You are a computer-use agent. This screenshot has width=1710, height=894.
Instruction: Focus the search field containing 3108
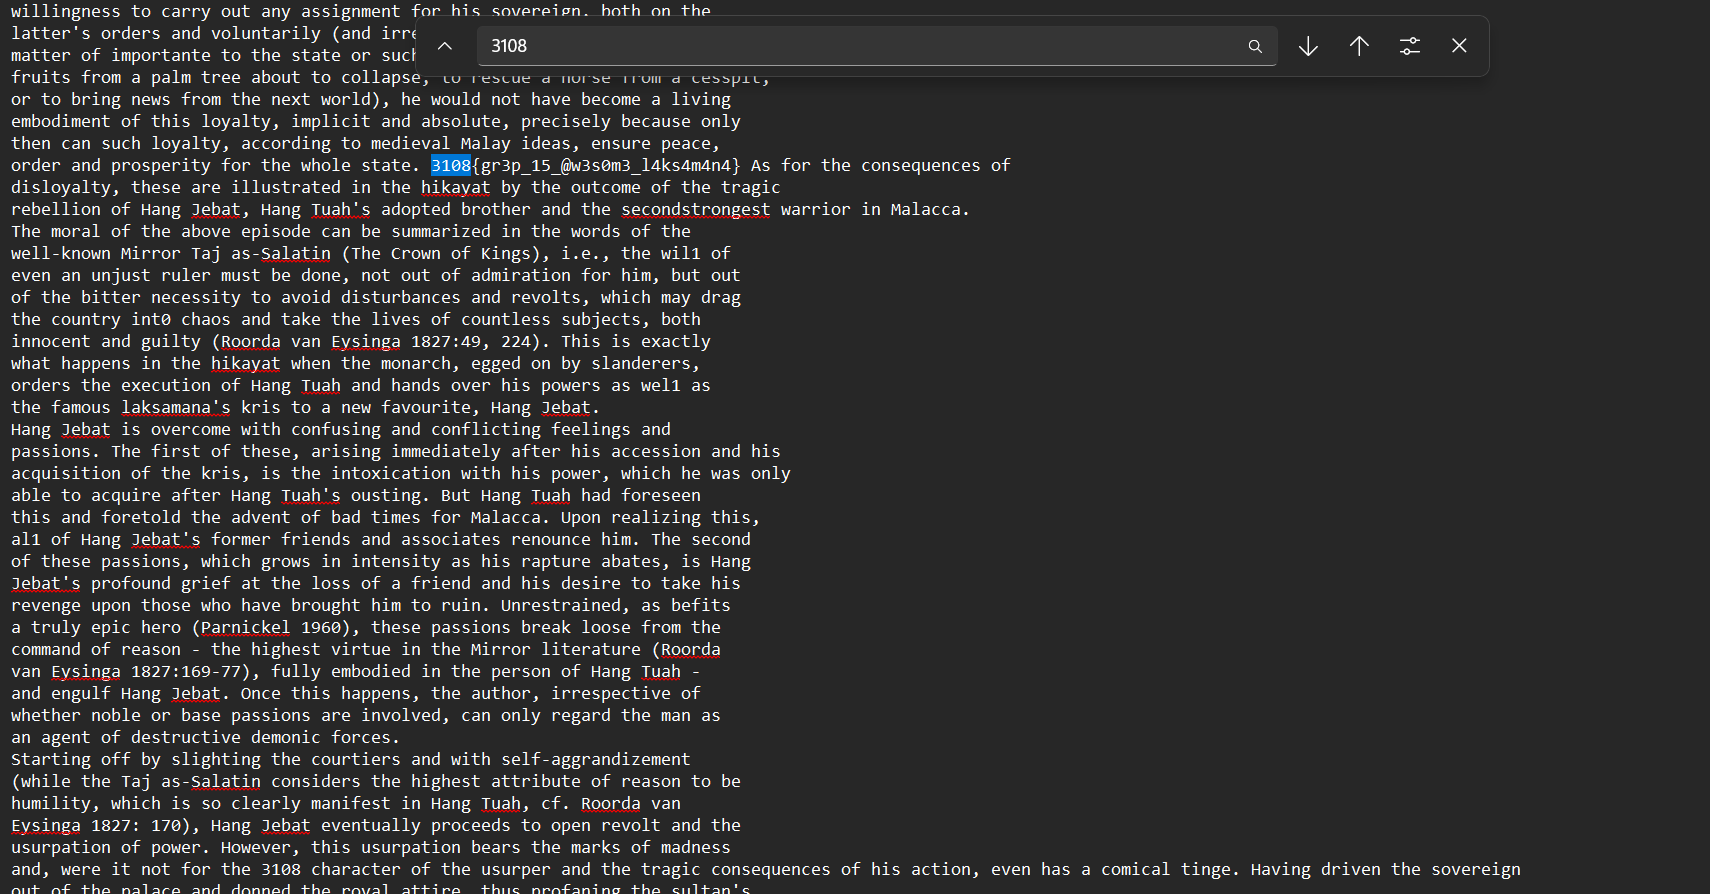(860, 46)
